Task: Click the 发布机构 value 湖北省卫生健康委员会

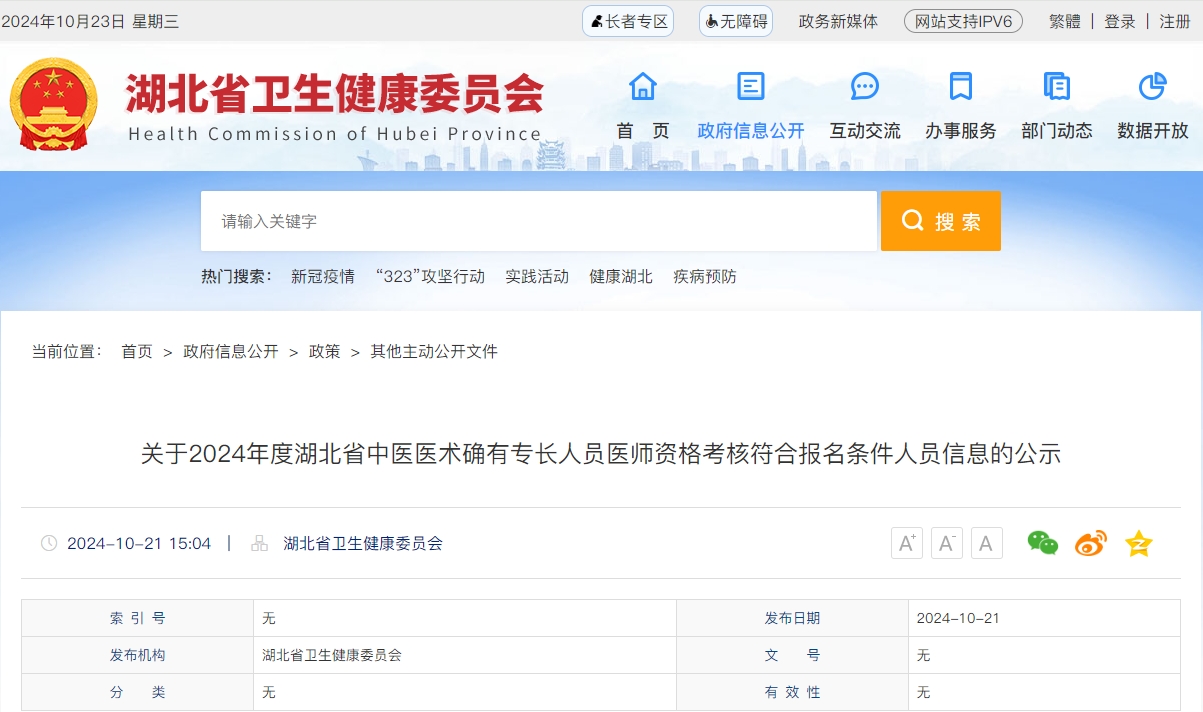Action: 332,656
